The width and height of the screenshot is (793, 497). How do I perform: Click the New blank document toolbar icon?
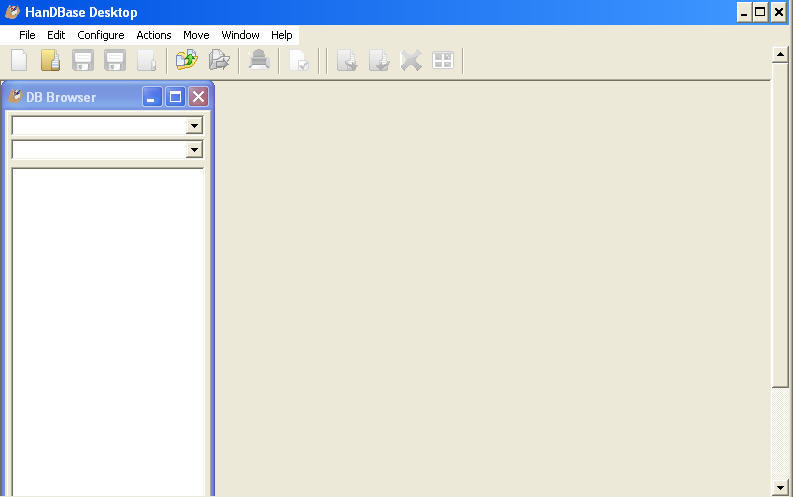(19, 60)
